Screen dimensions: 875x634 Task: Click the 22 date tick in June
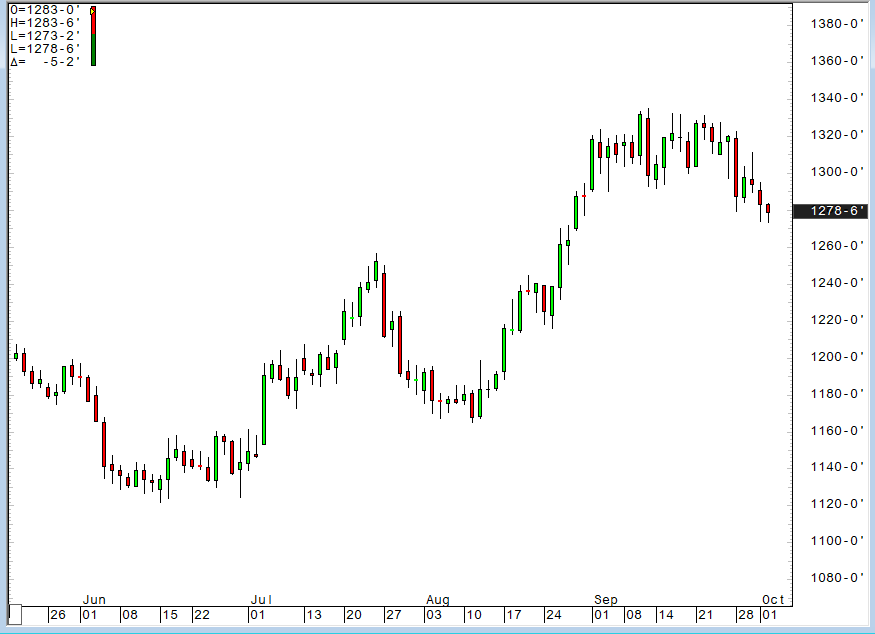201,614
